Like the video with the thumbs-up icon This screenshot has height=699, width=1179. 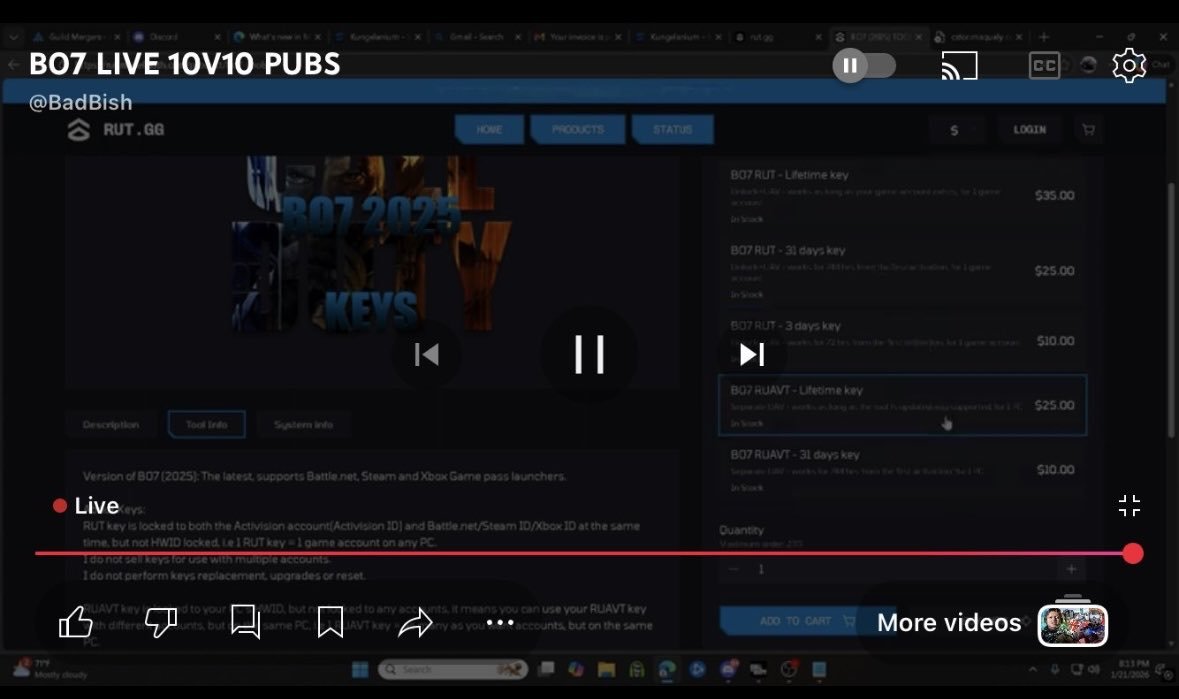(x=76, y=622)
